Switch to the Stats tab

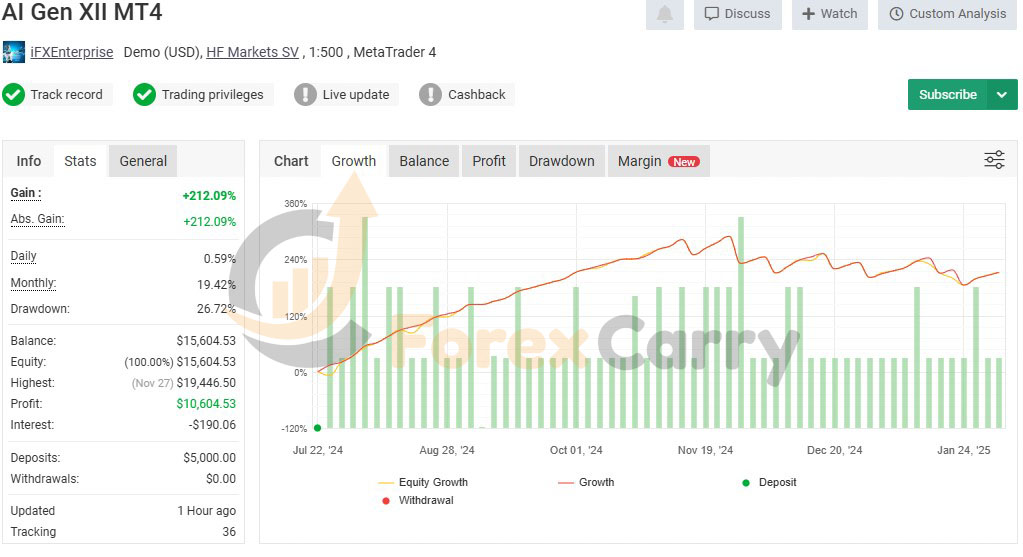pos(80,161)
